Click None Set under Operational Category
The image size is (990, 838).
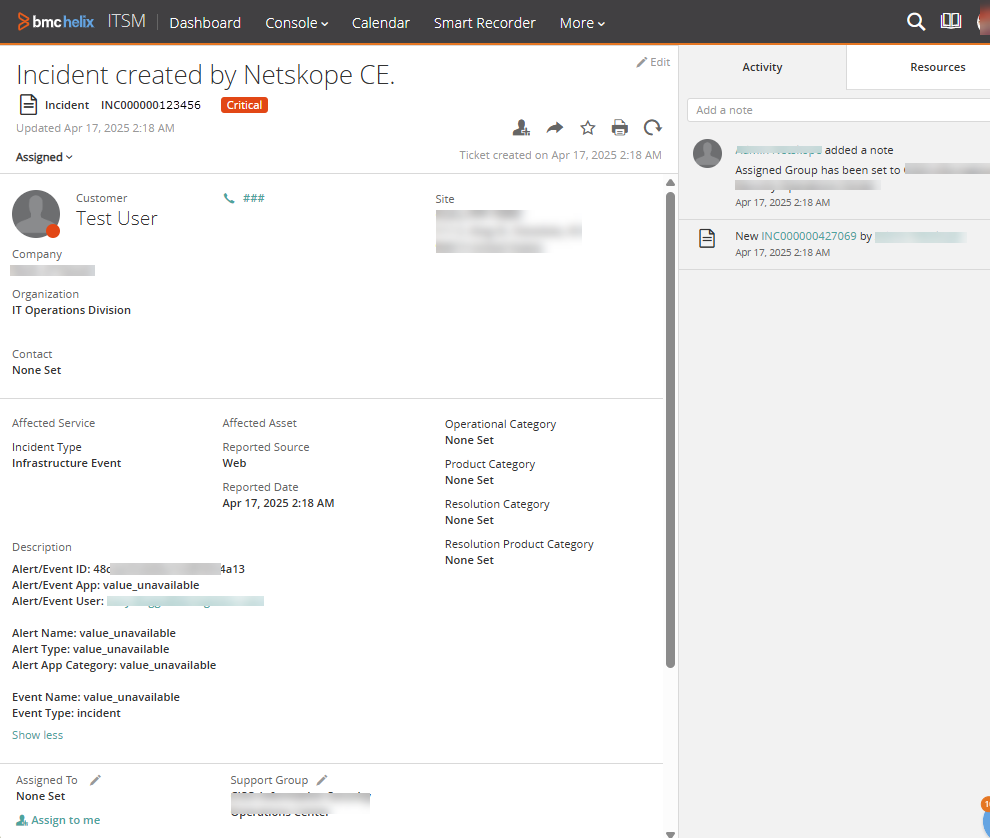[469, 440]
